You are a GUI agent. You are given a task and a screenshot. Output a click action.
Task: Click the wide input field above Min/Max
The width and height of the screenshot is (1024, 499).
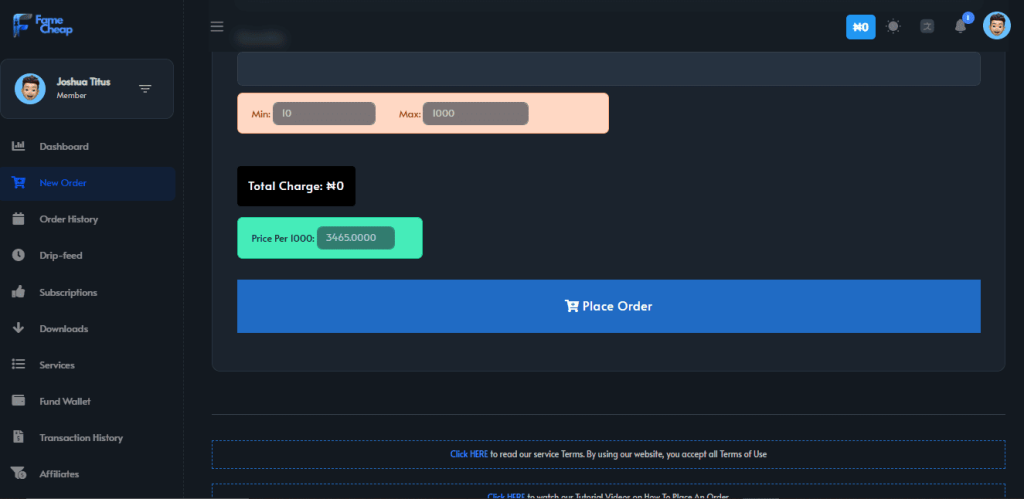coord(609,69)
